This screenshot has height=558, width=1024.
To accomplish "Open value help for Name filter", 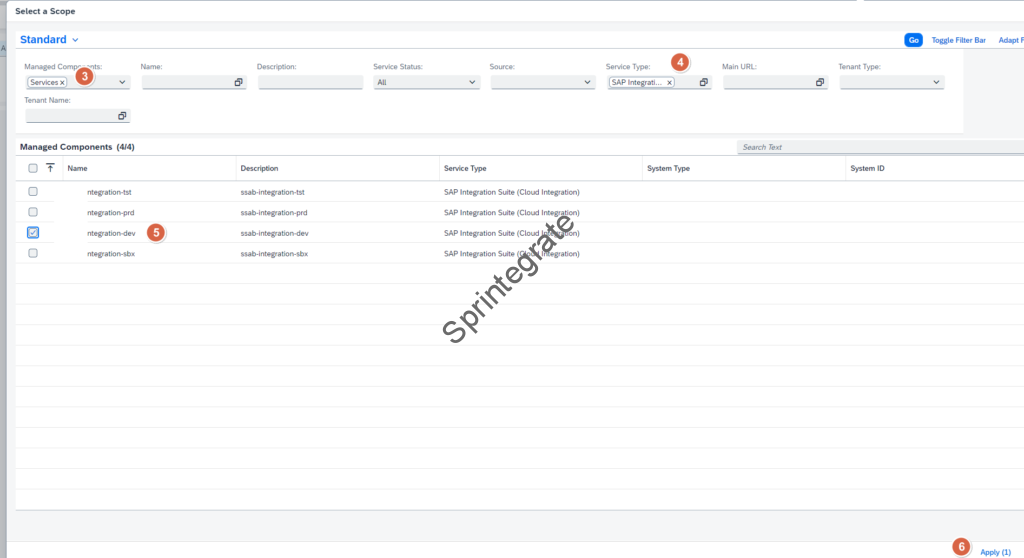I will (238, 82).
